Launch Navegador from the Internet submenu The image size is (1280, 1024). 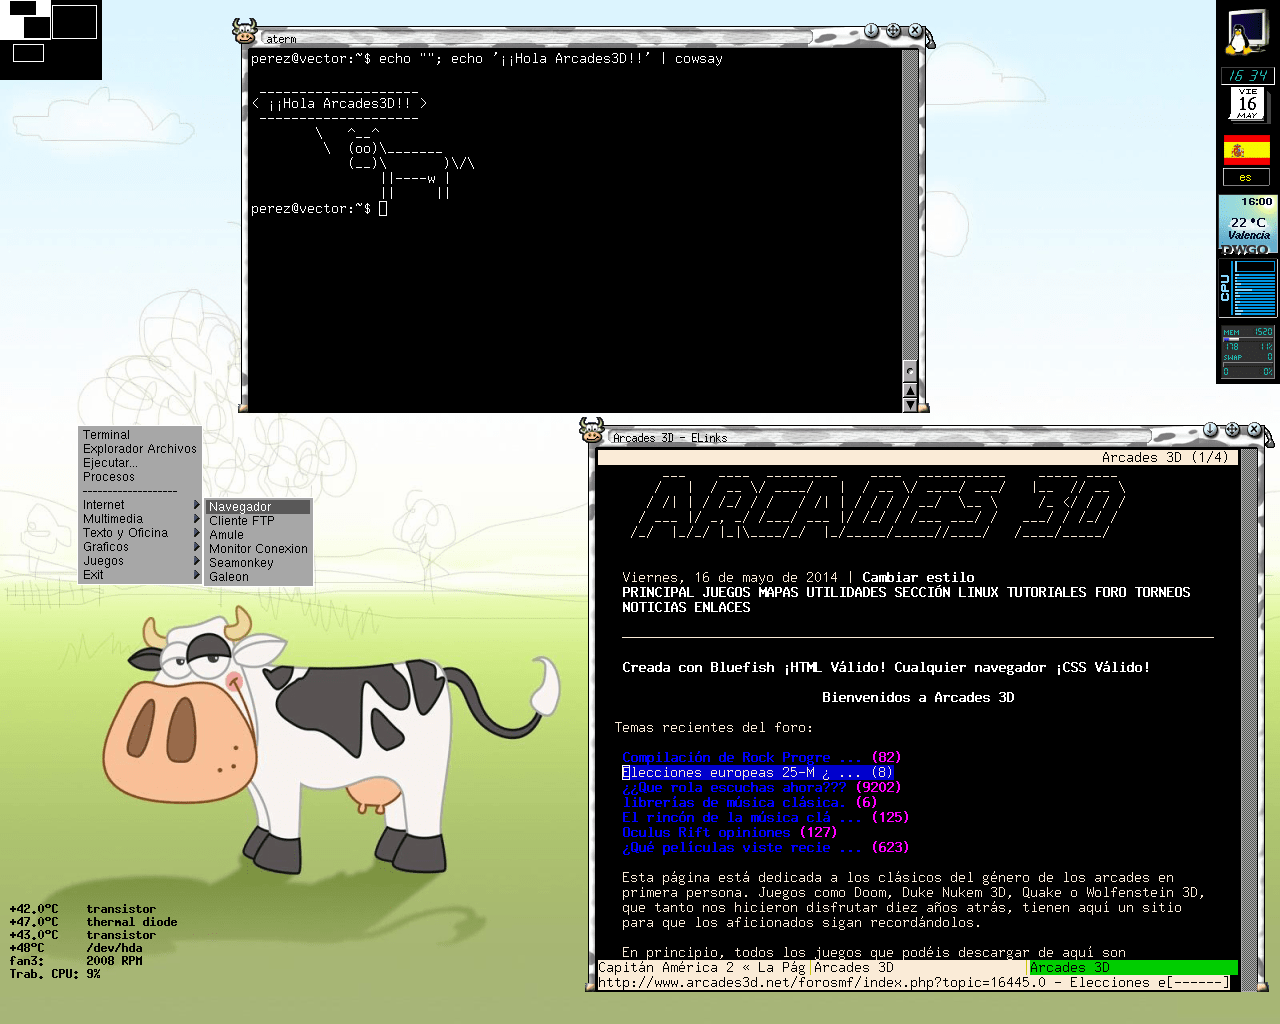coord(258,507)
